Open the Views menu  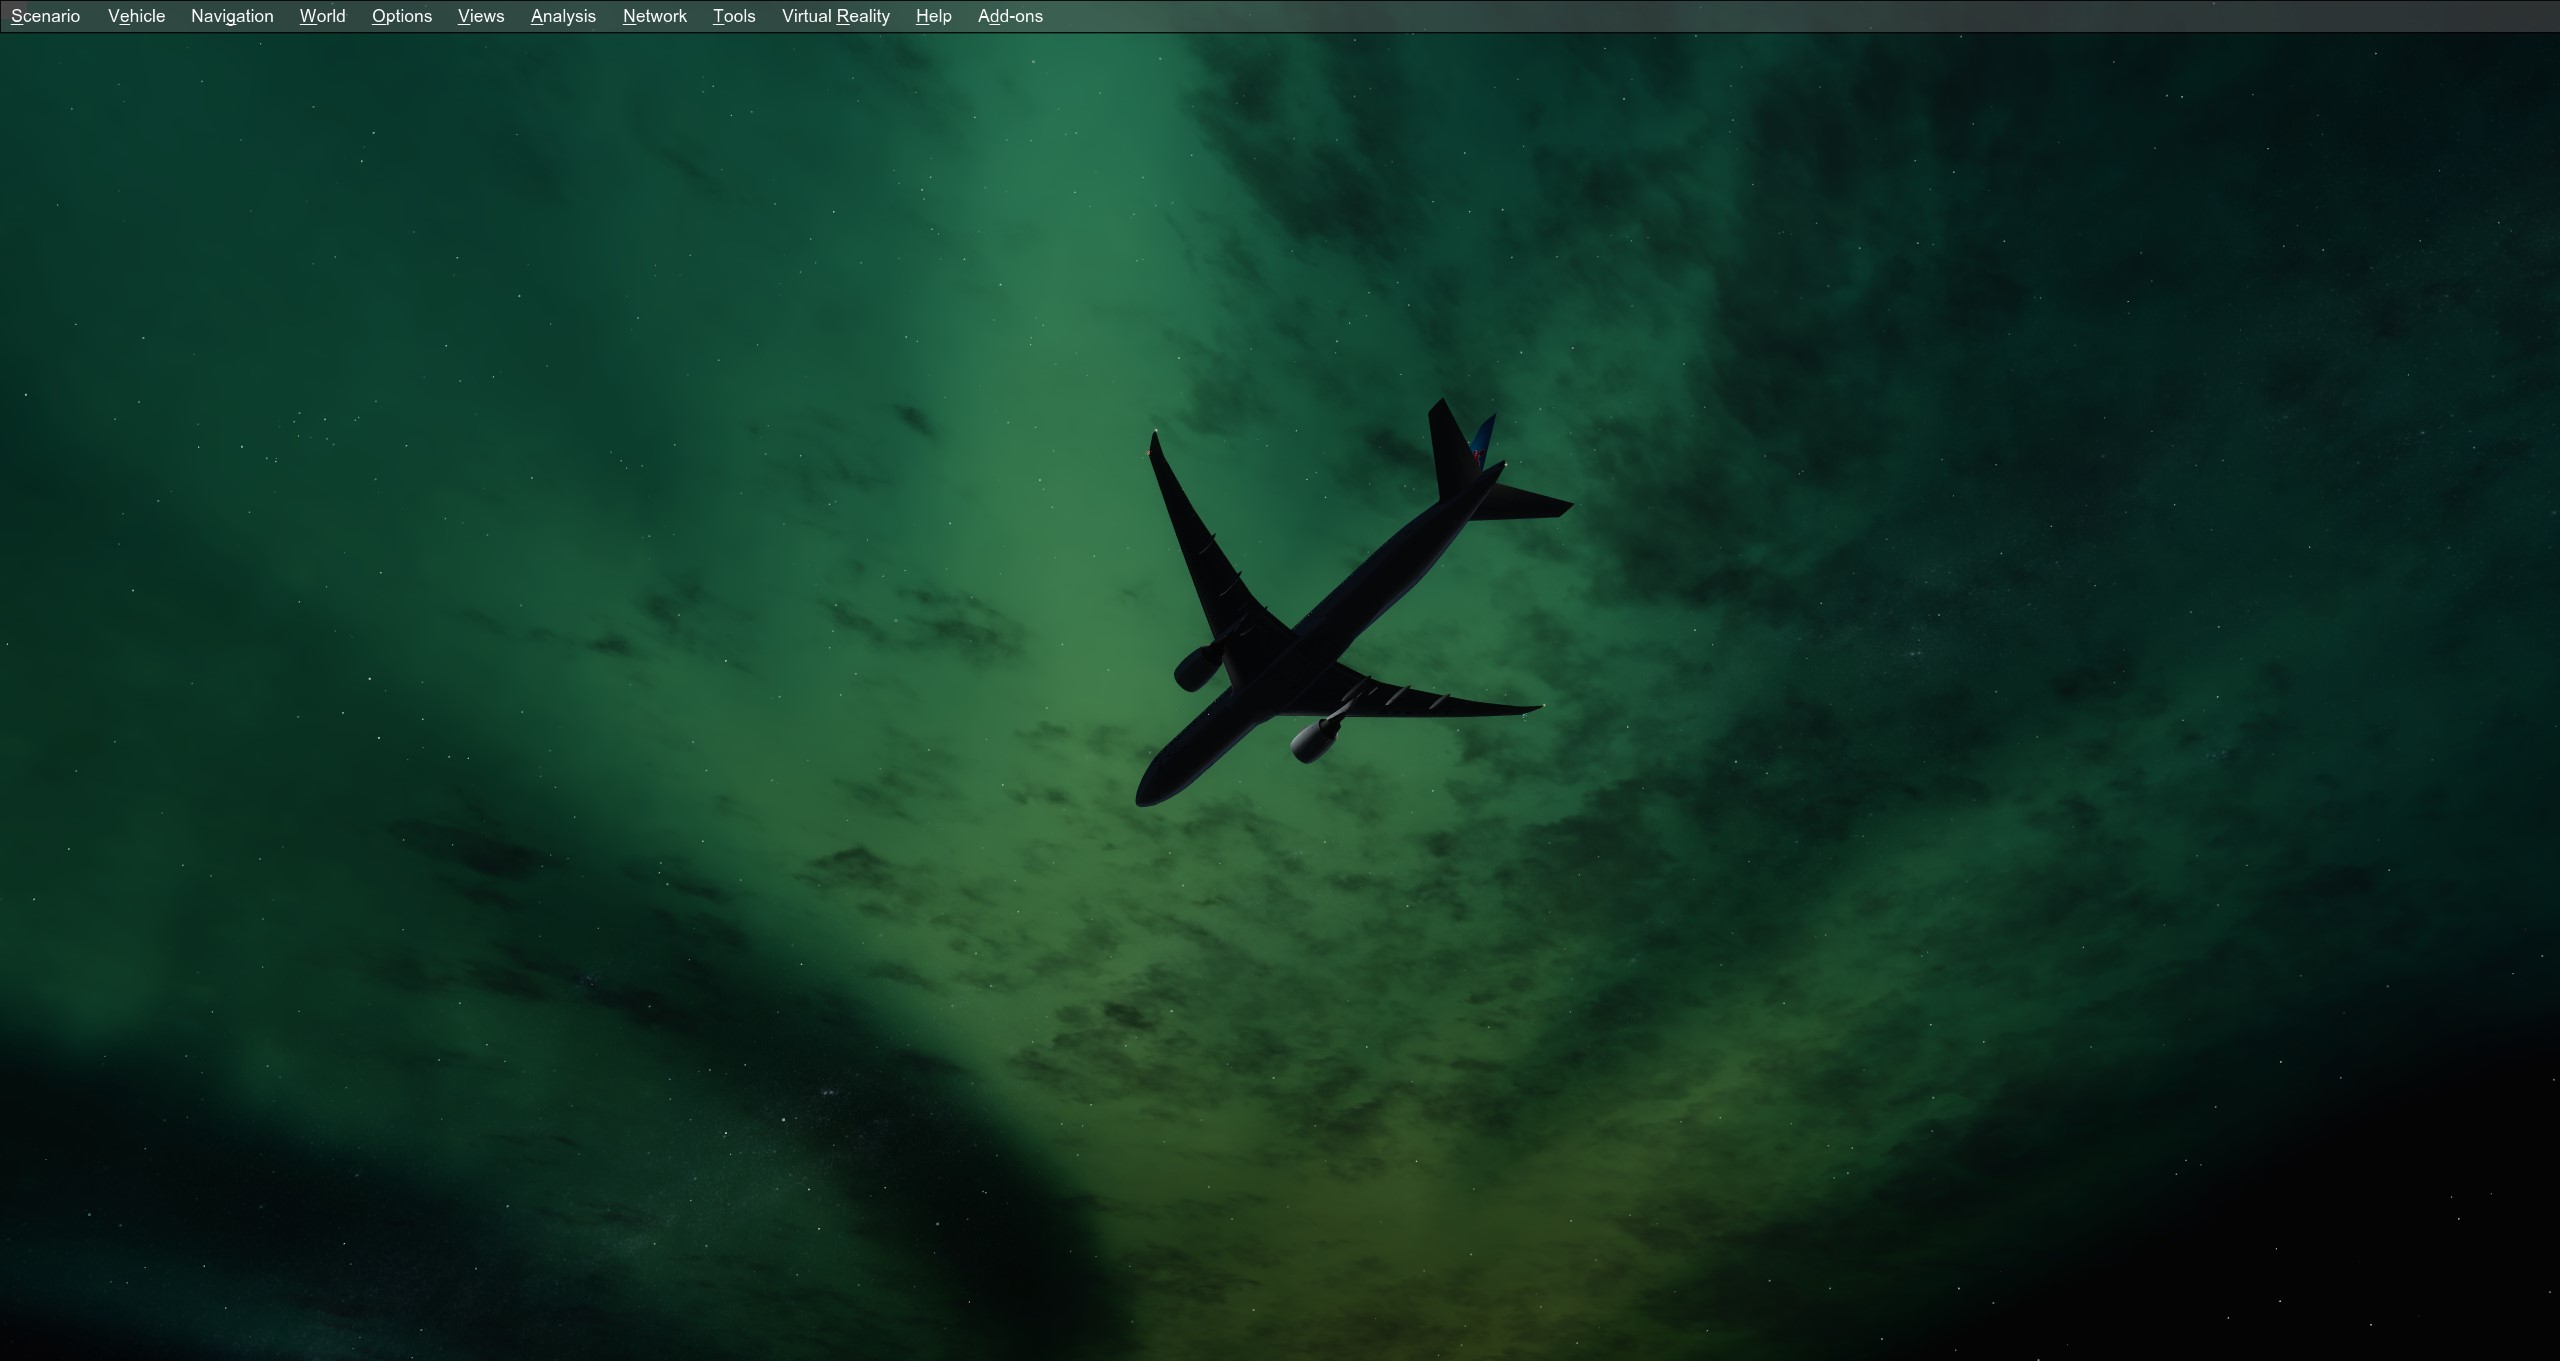pyautogui.click(x=480, y=16)
